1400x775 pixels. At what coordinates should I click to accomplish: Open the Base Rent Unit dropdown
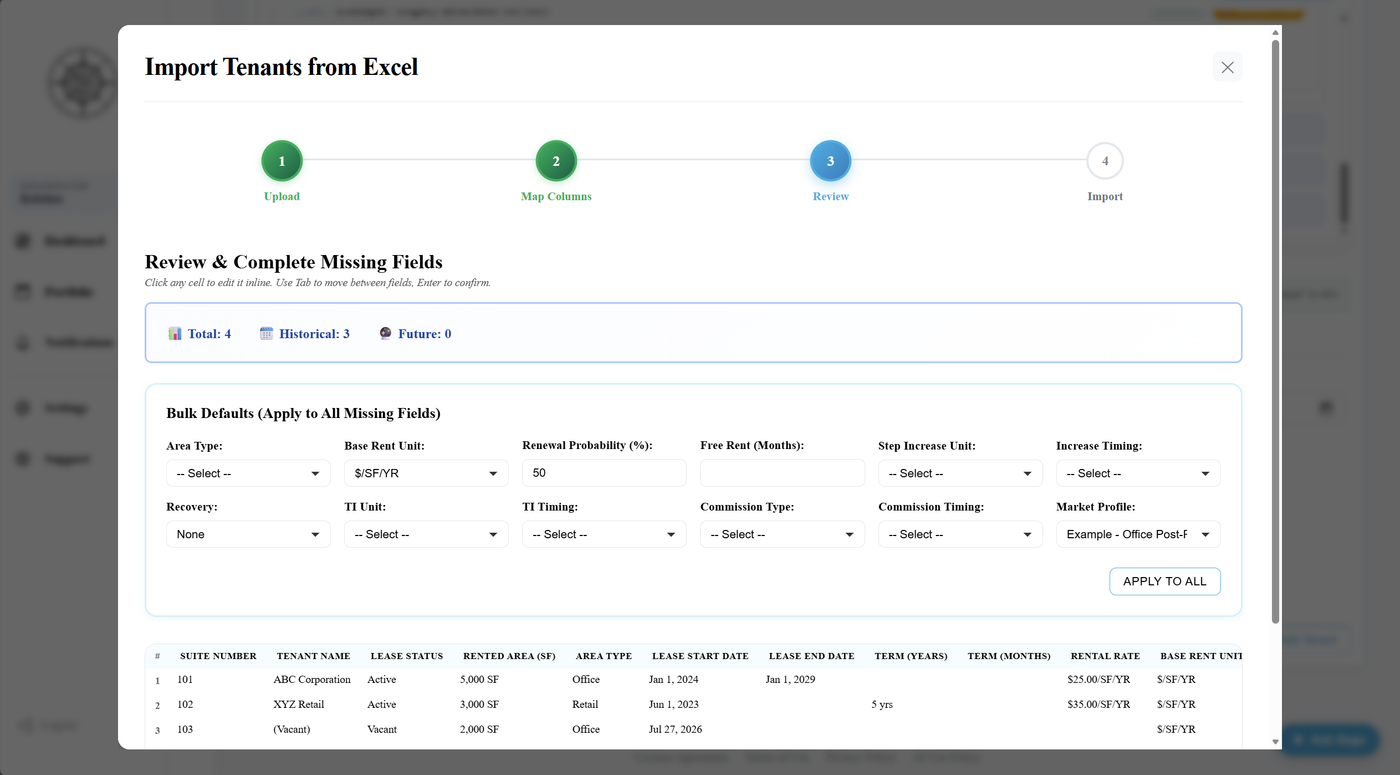click(x=426, y=473)
